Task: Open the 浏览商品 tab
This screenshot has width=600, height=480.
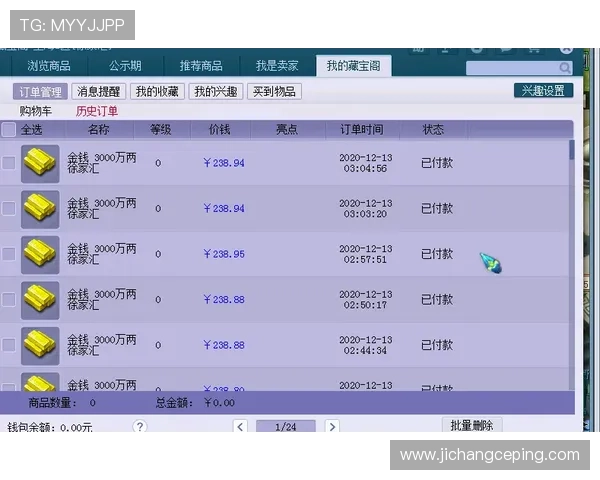Action: [x=49, y=66]
